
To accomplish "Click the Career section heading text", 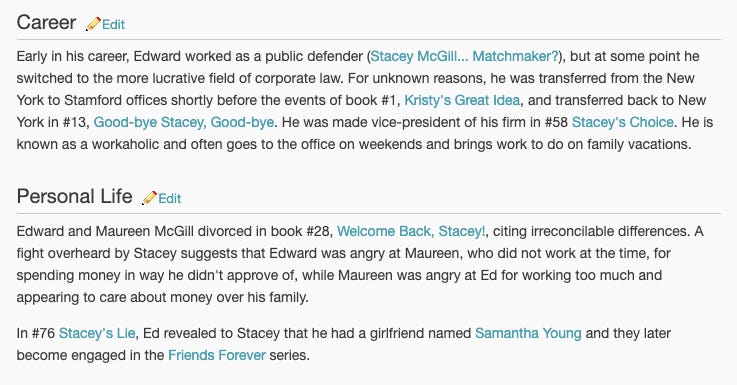I will click(x=46, y=23).
